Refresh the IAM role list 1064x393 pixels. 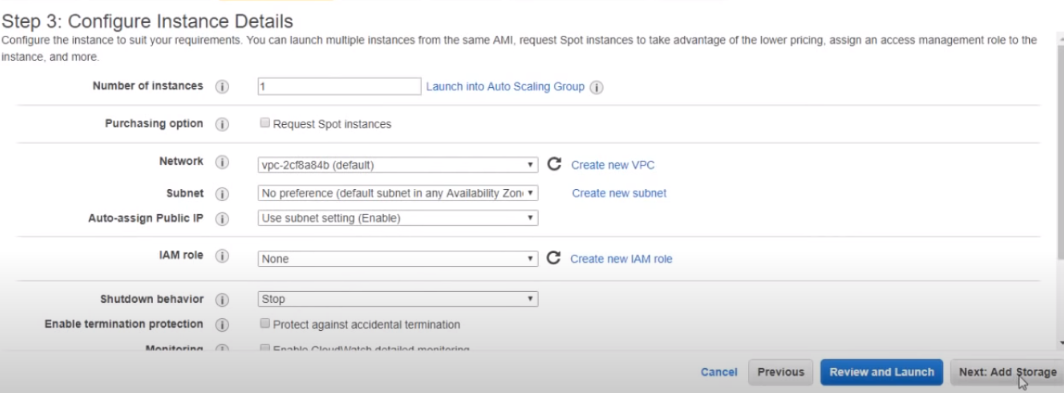(554, 258)
